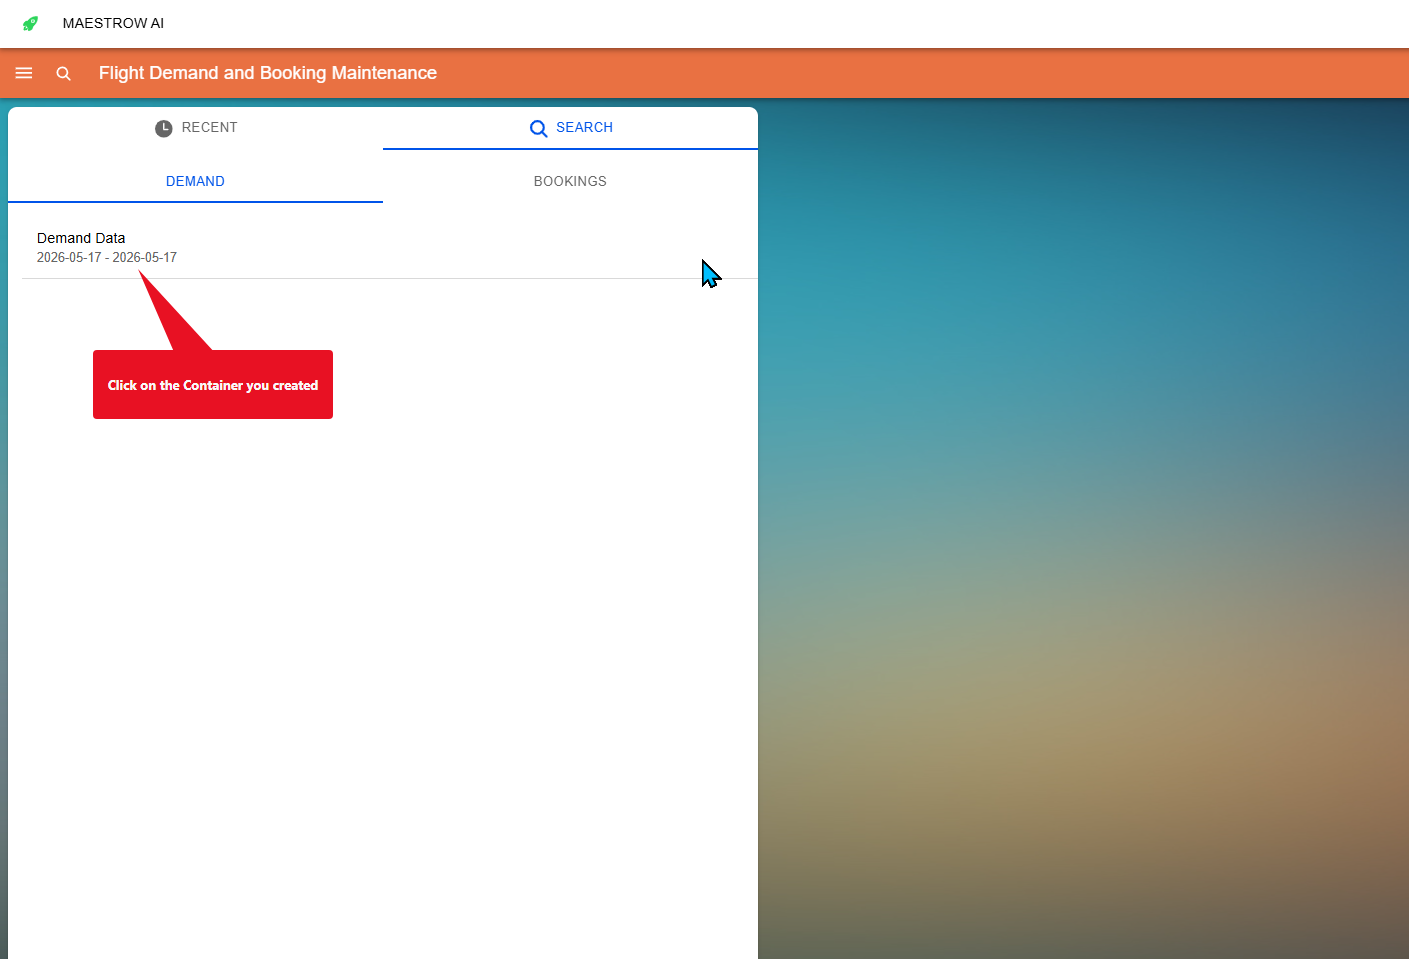Click the search magnifier icon in orange header
The width and height of the screenshot is (1409, 959).
pos(63,73)
